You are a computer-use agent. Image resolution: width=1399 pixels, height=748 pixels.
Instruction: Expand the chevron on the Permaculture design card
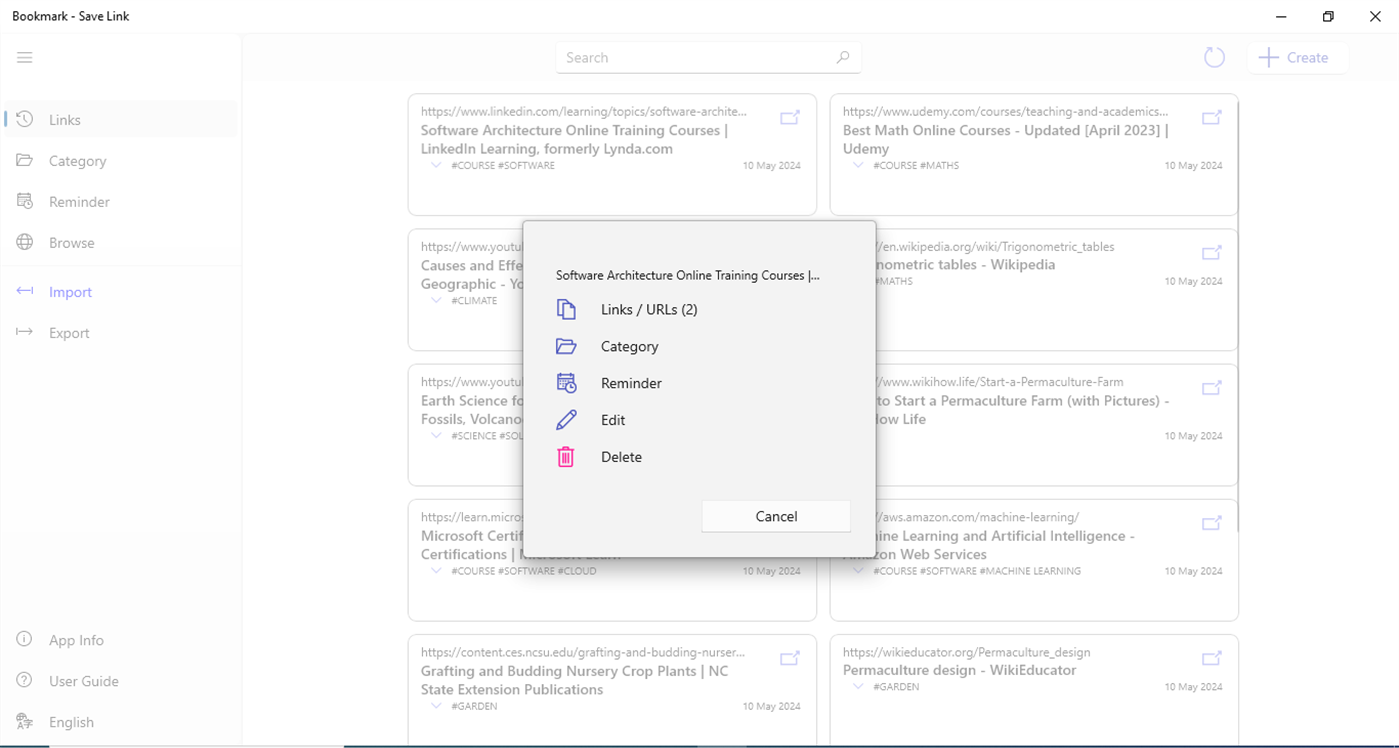(857, 686)
